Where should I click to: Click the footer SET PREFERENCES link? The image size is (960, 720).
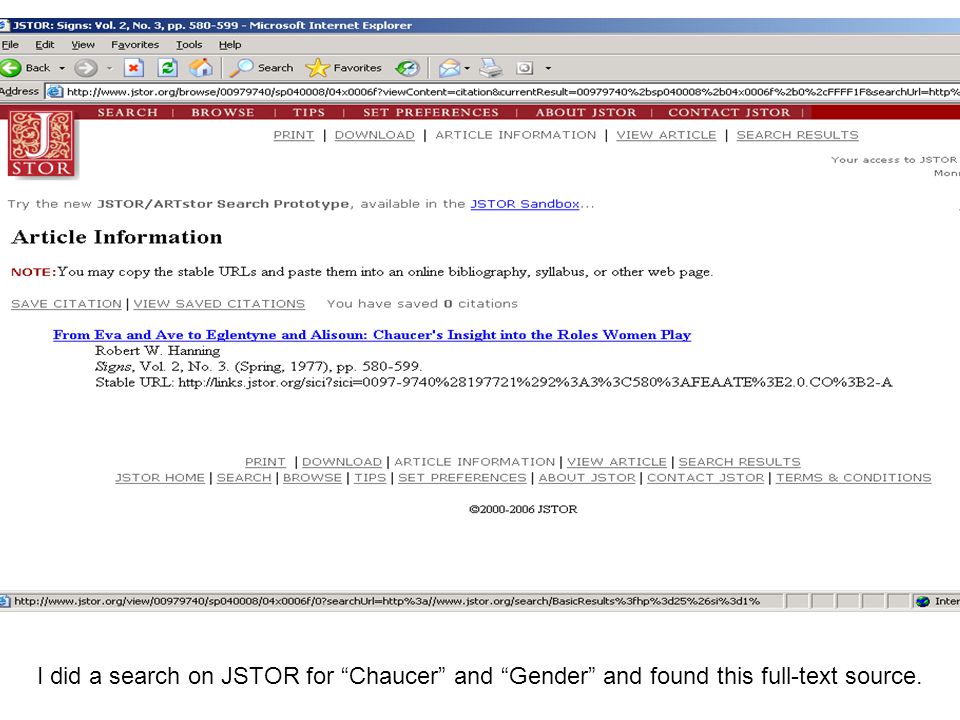point(462,478)
